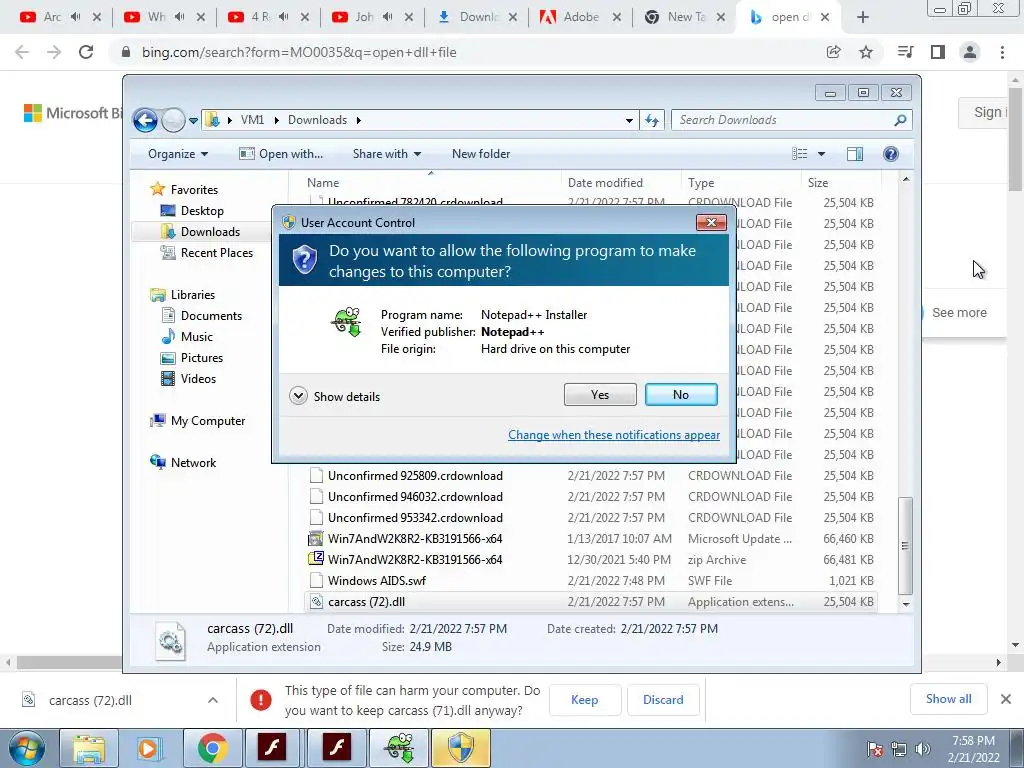Click the Notepad++ installer chameleon icon in dialog

(x=347, y=321)
